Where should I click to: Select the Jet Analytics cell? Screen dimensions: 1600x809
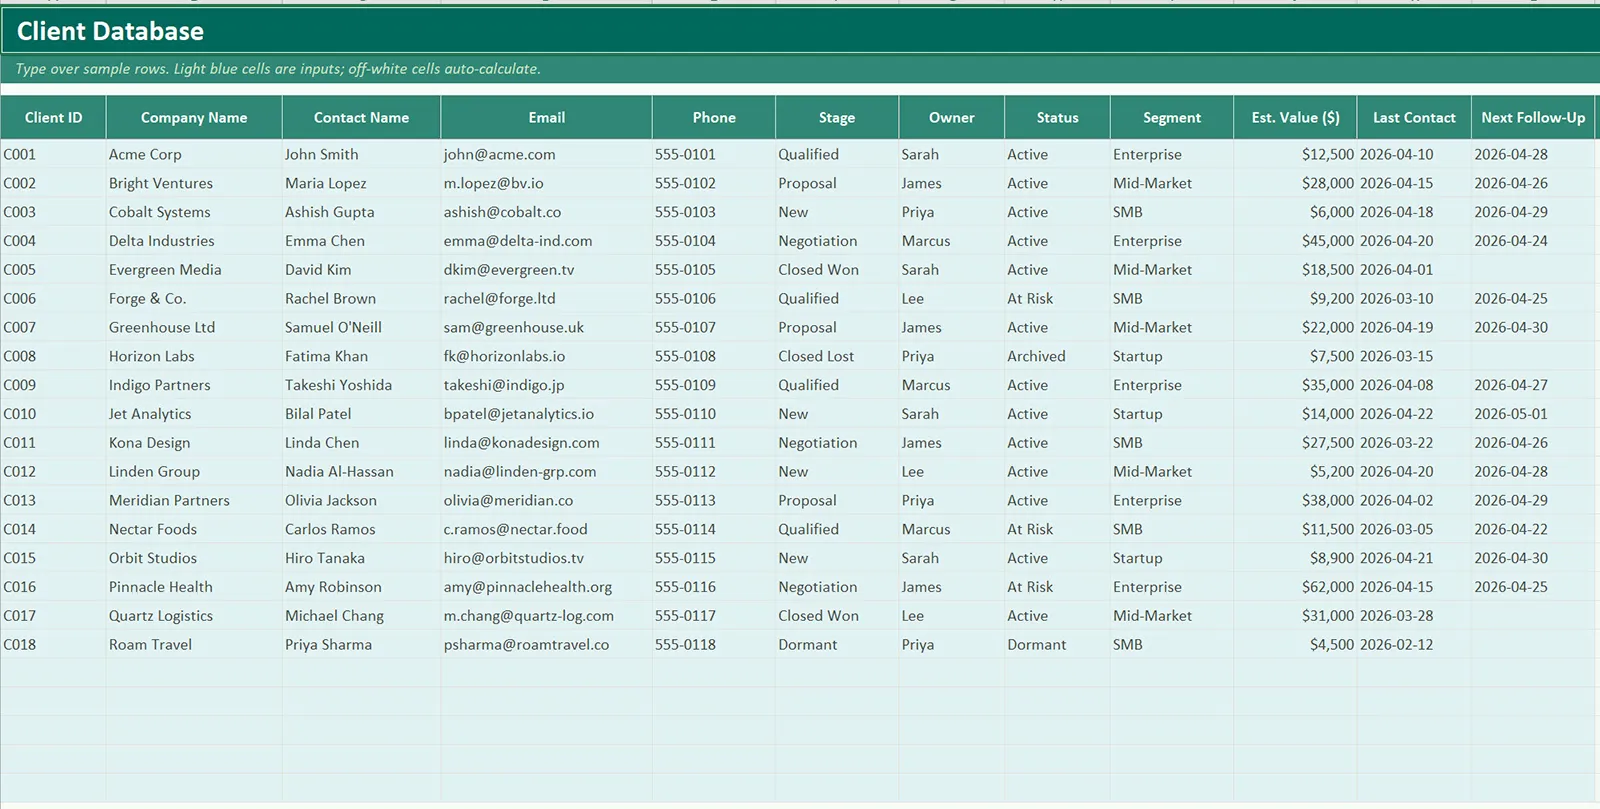click(194, 414)
